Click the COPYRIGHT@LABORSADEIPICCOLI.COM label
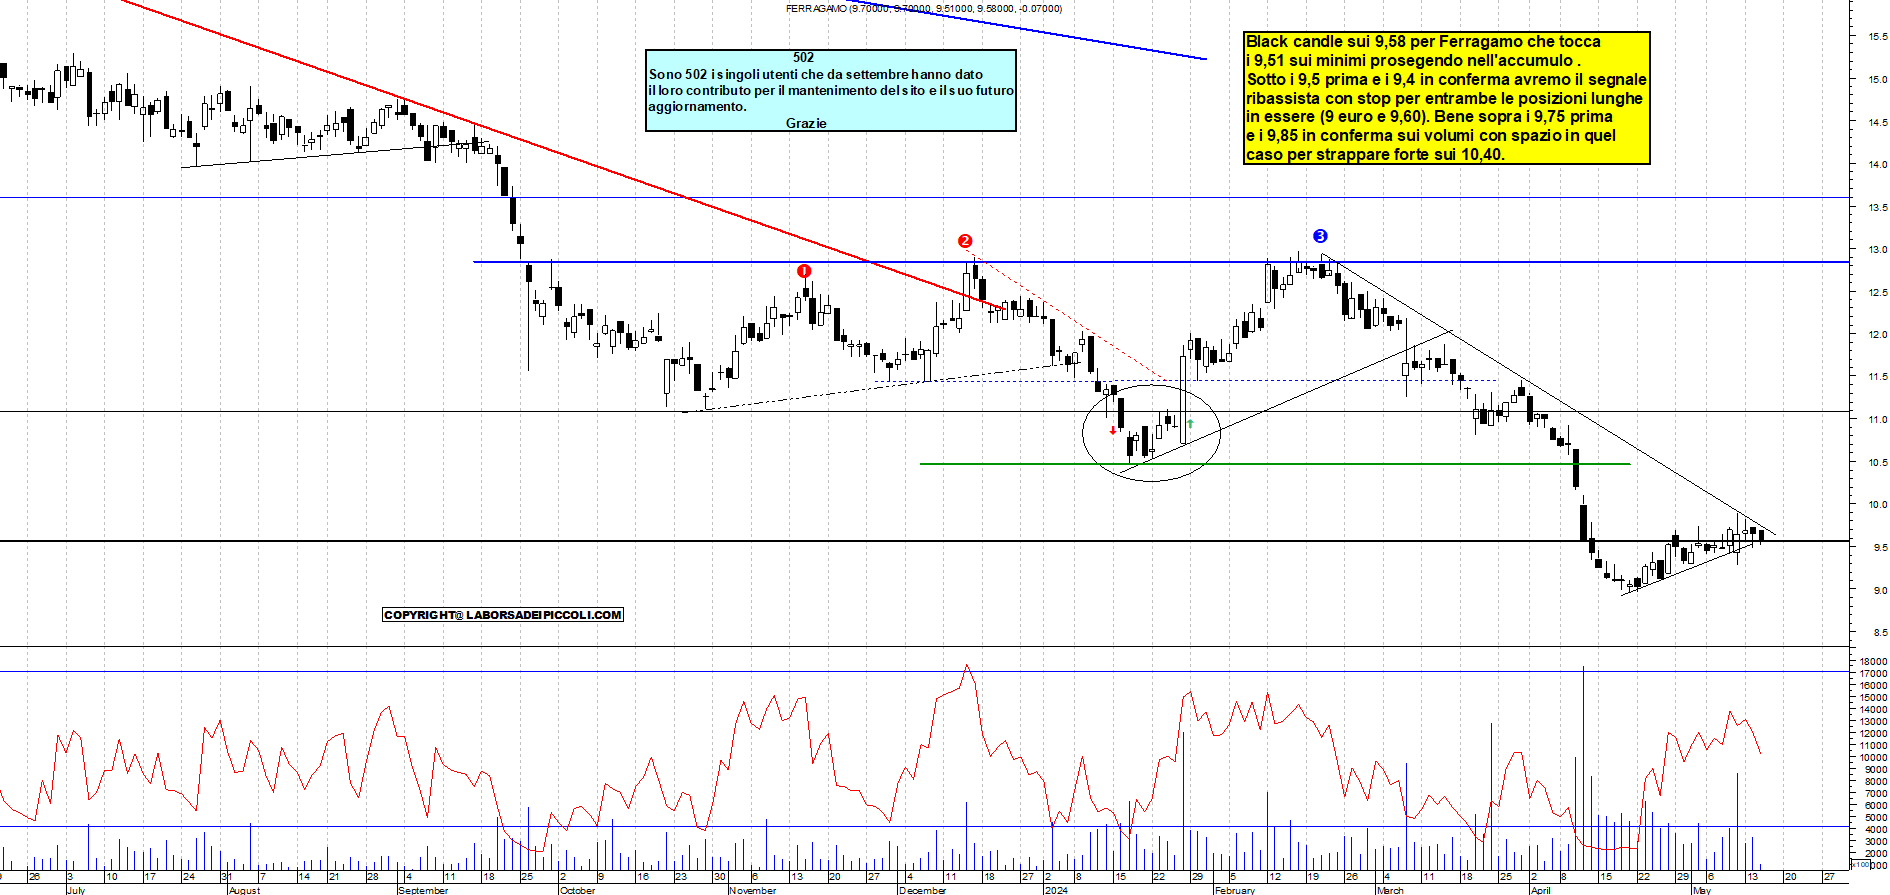 click(503, 615)
